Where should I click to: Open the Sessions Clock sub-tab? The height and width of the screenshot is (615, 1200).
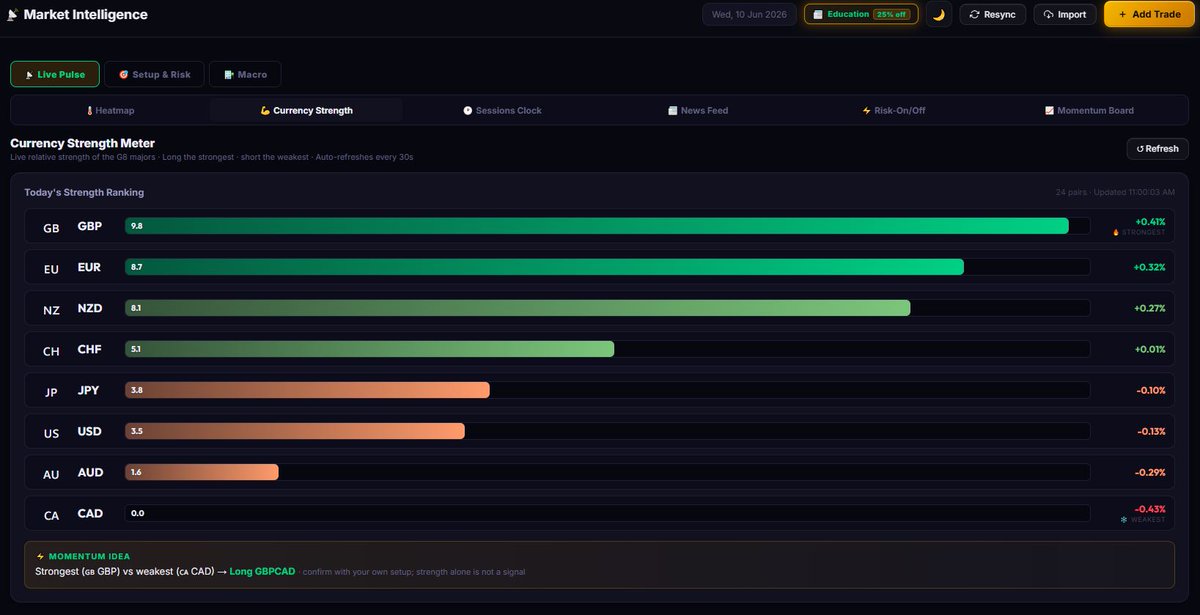502,110
